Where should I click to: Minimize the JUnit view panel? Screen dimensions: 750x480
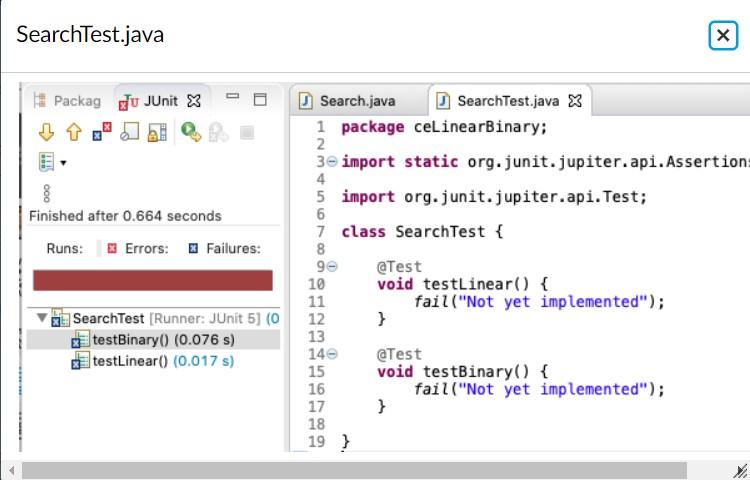232,96
